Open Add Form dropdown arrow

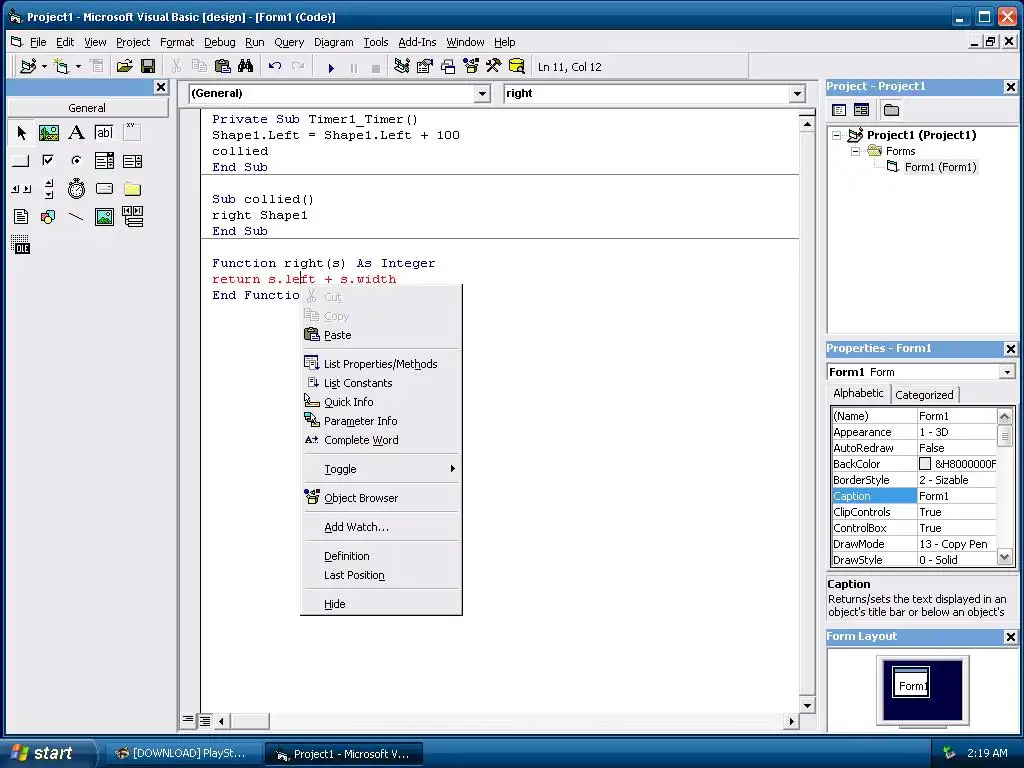(x=78, y=67)
